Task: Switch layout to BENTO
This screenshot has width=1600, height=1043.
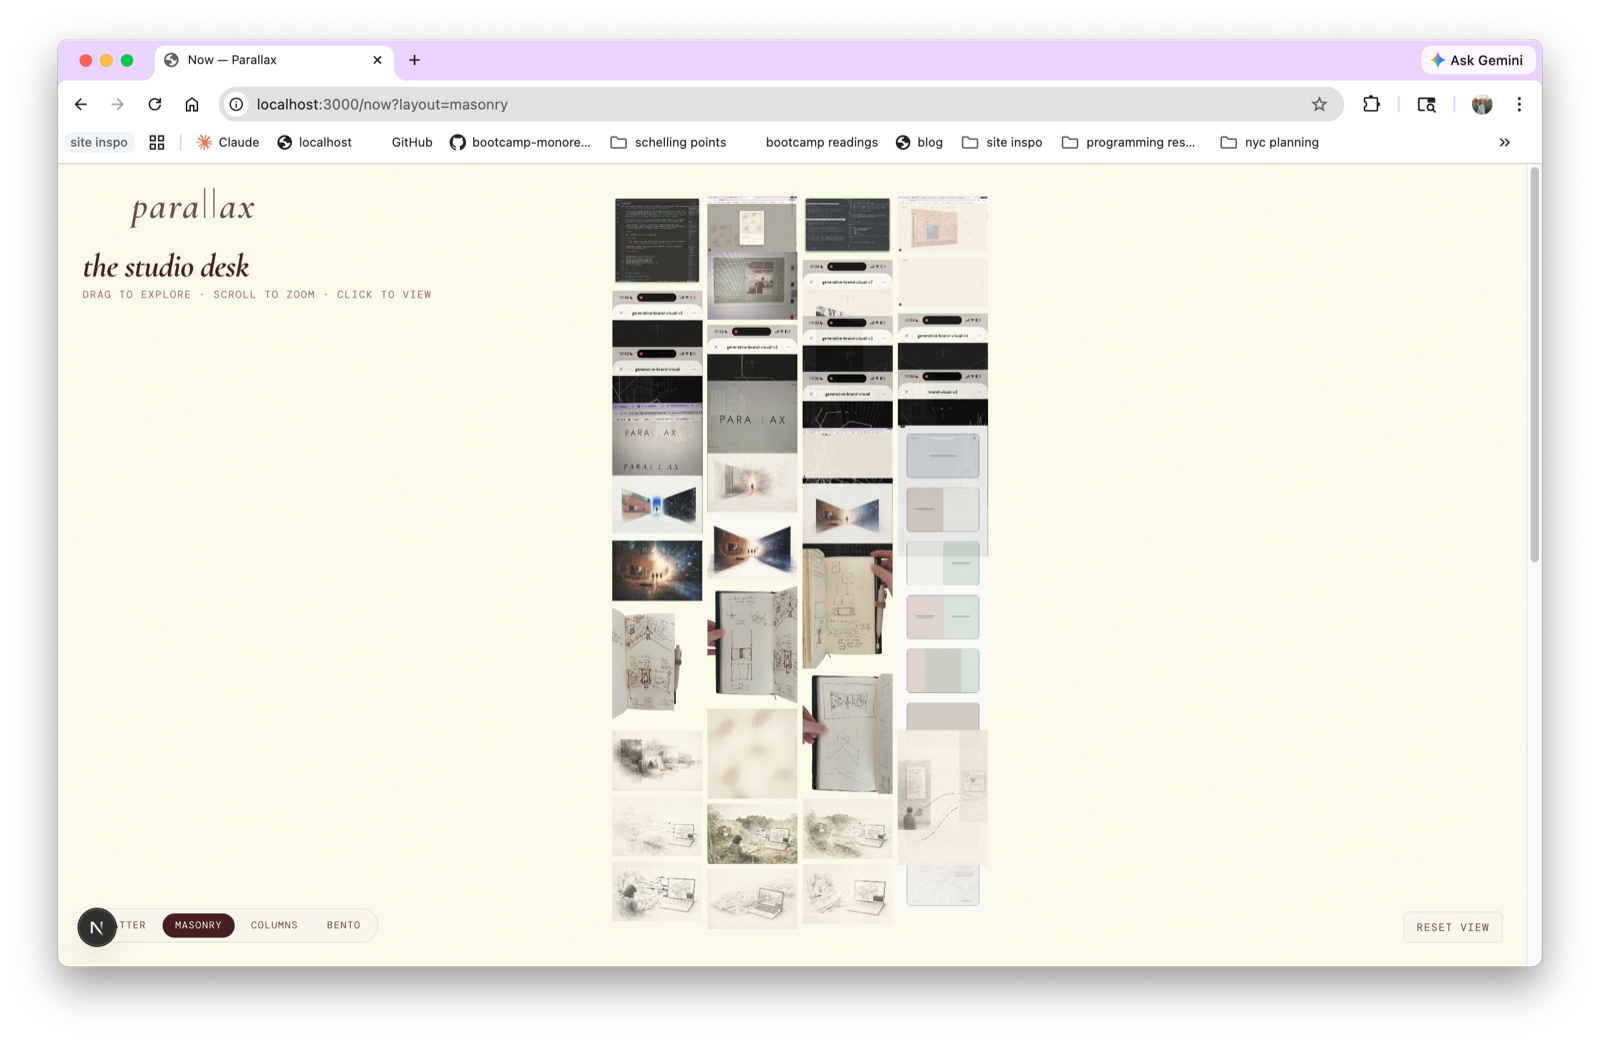Action: 343,925
